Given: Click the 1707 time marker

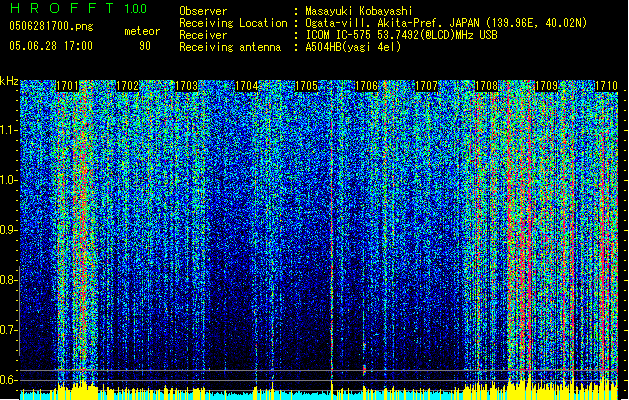Looking at the screenshot, I should pyautogui.click(x=426, y=86).
